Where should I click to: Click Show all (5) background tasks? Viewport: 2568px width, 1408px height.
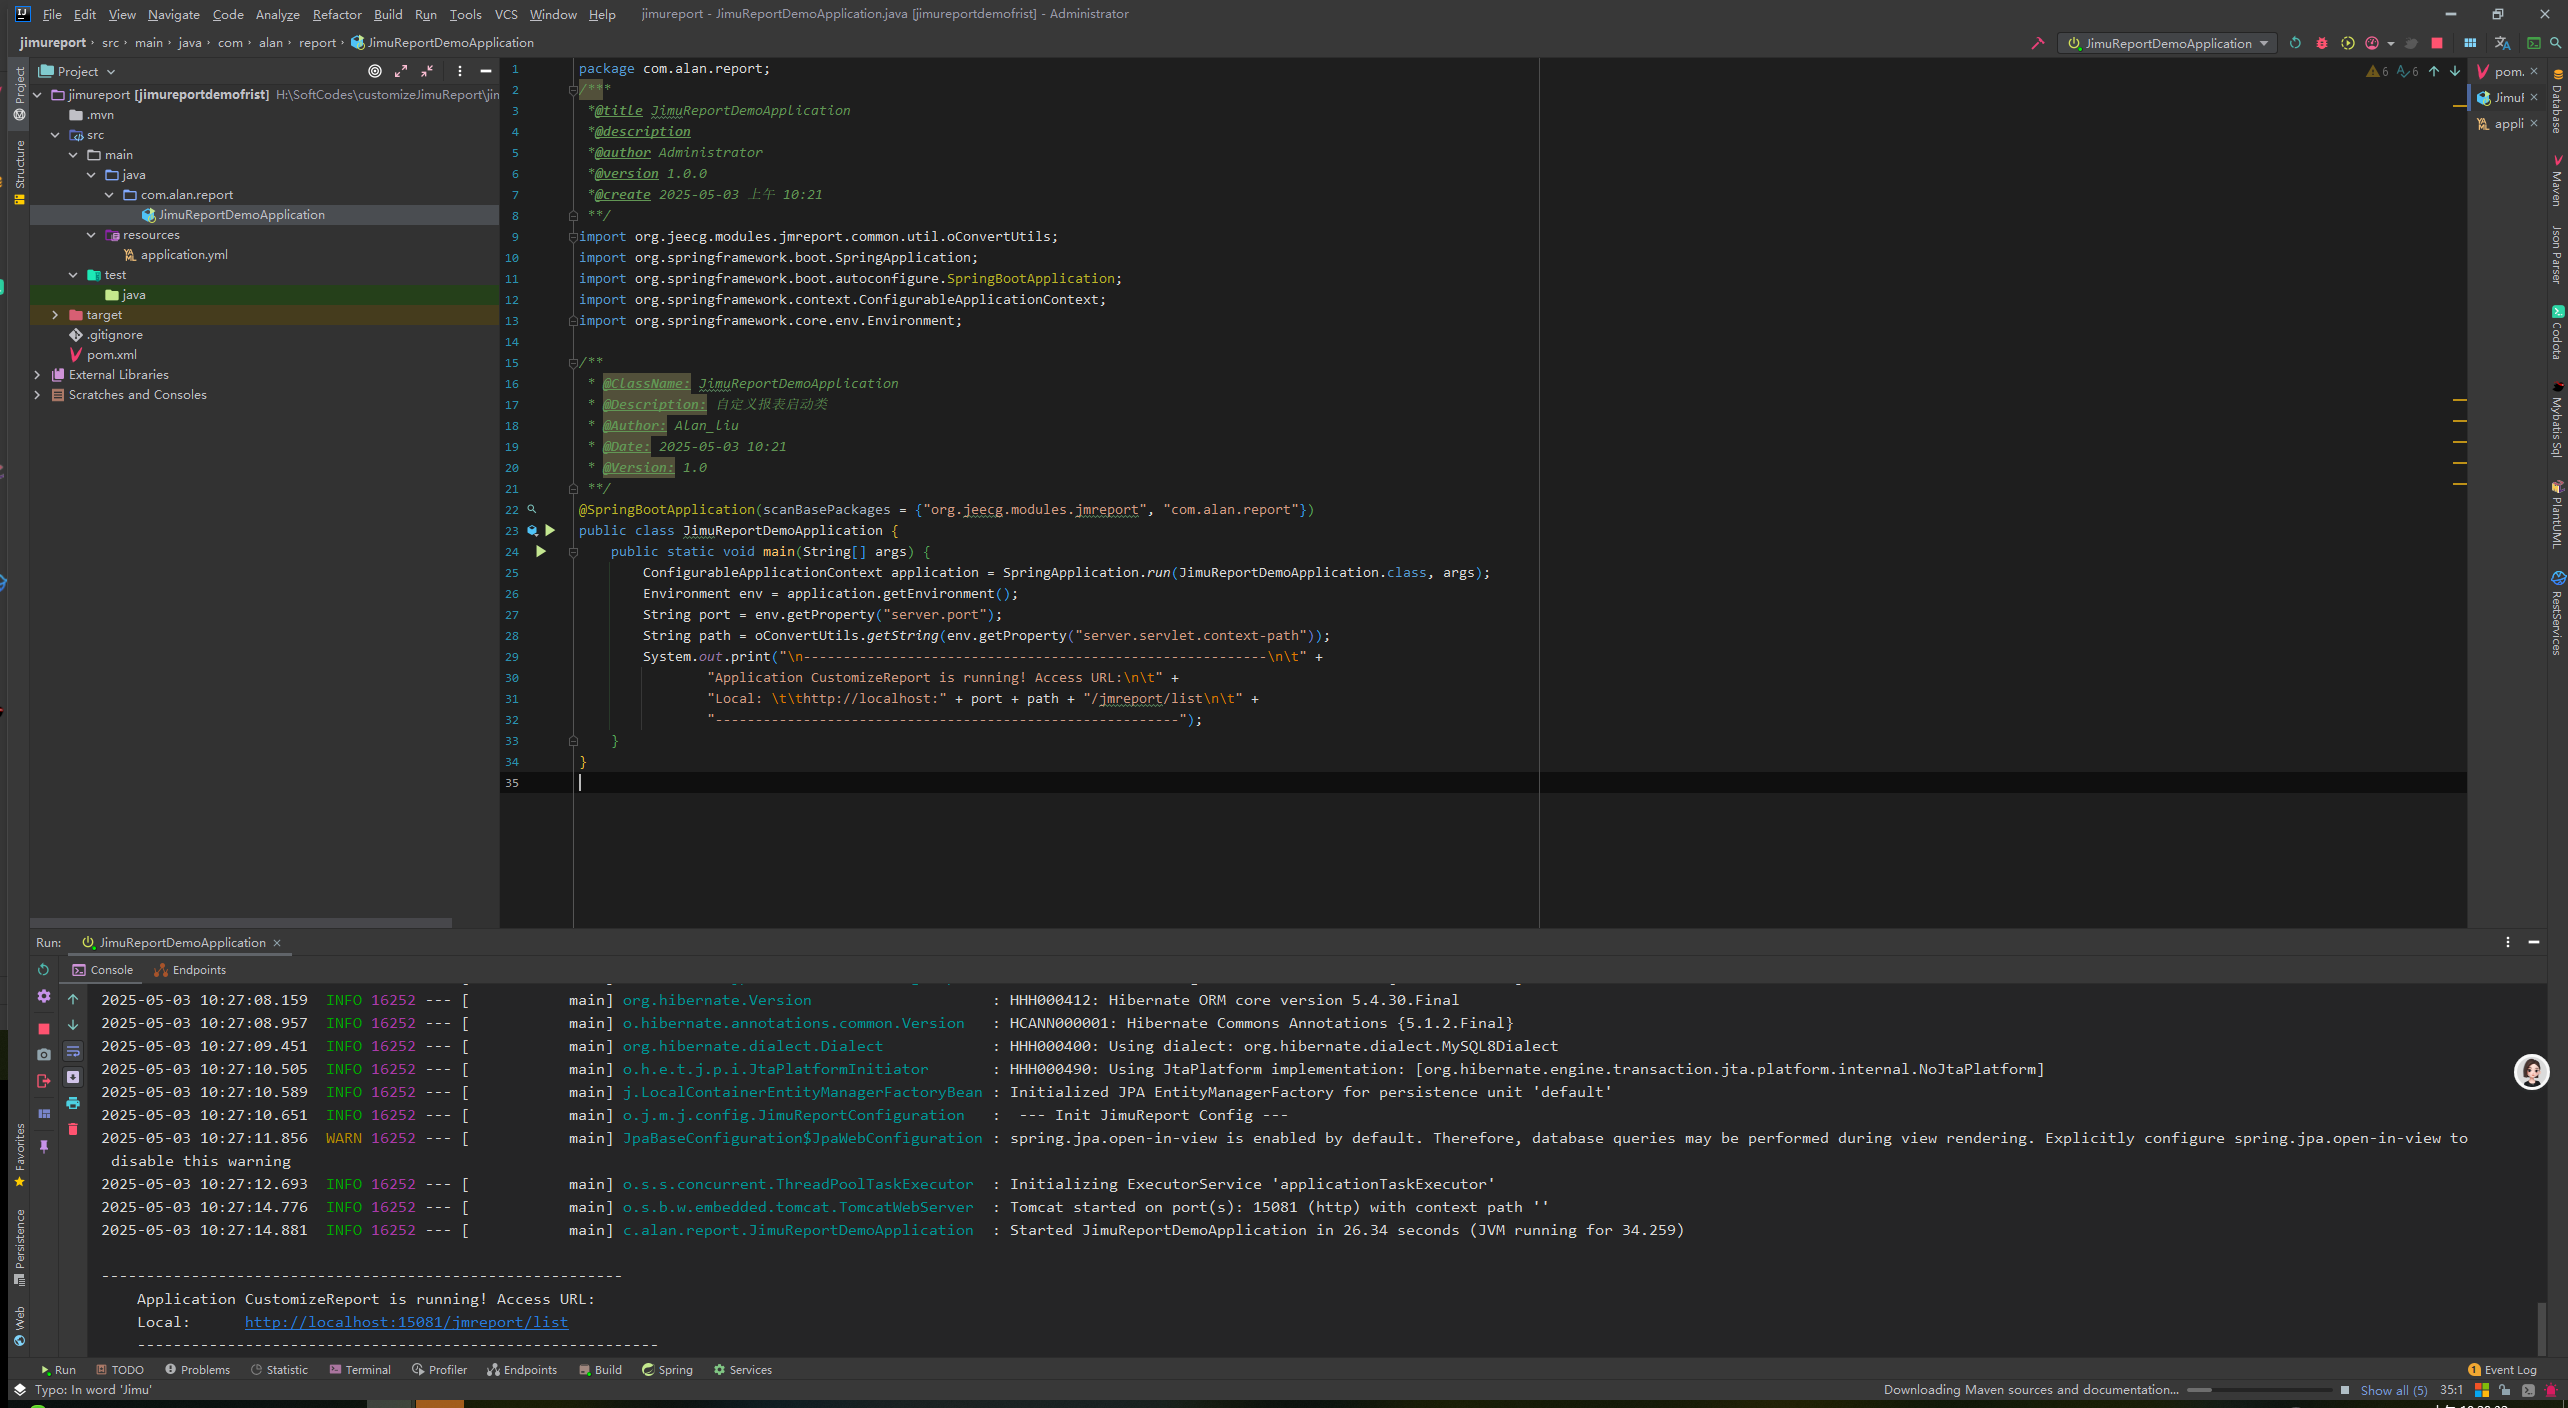tap(2393, 1390)
